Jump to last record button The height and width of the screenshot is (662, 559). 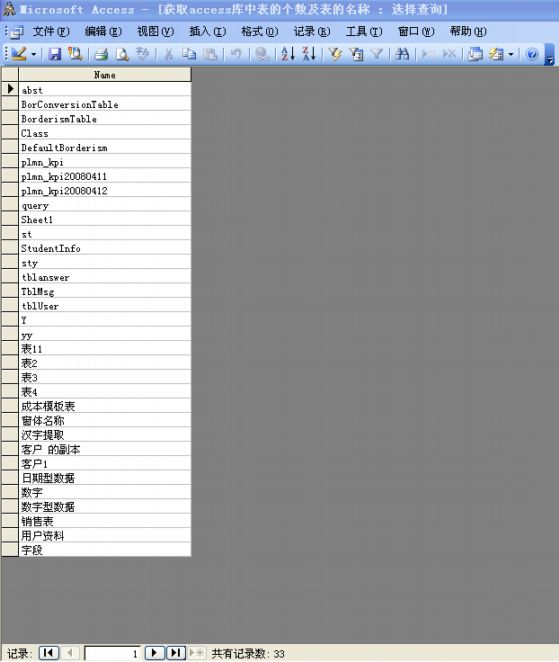click(176, 653)
